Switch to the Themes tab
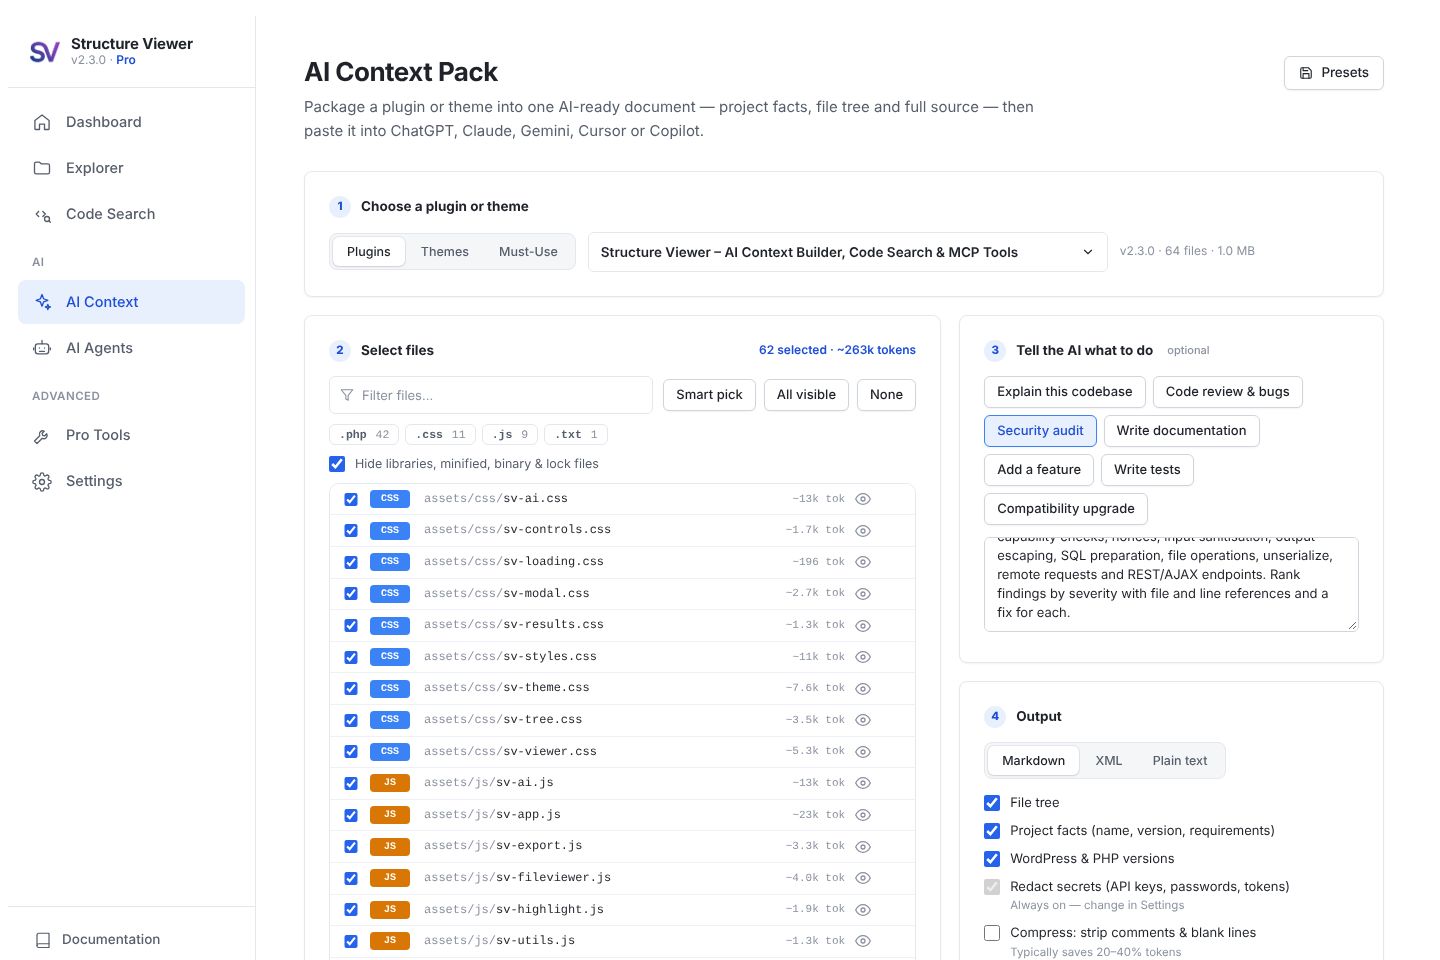Image resolution: width=1440 pixels, height=960 pixels. [x=445, y=252]
